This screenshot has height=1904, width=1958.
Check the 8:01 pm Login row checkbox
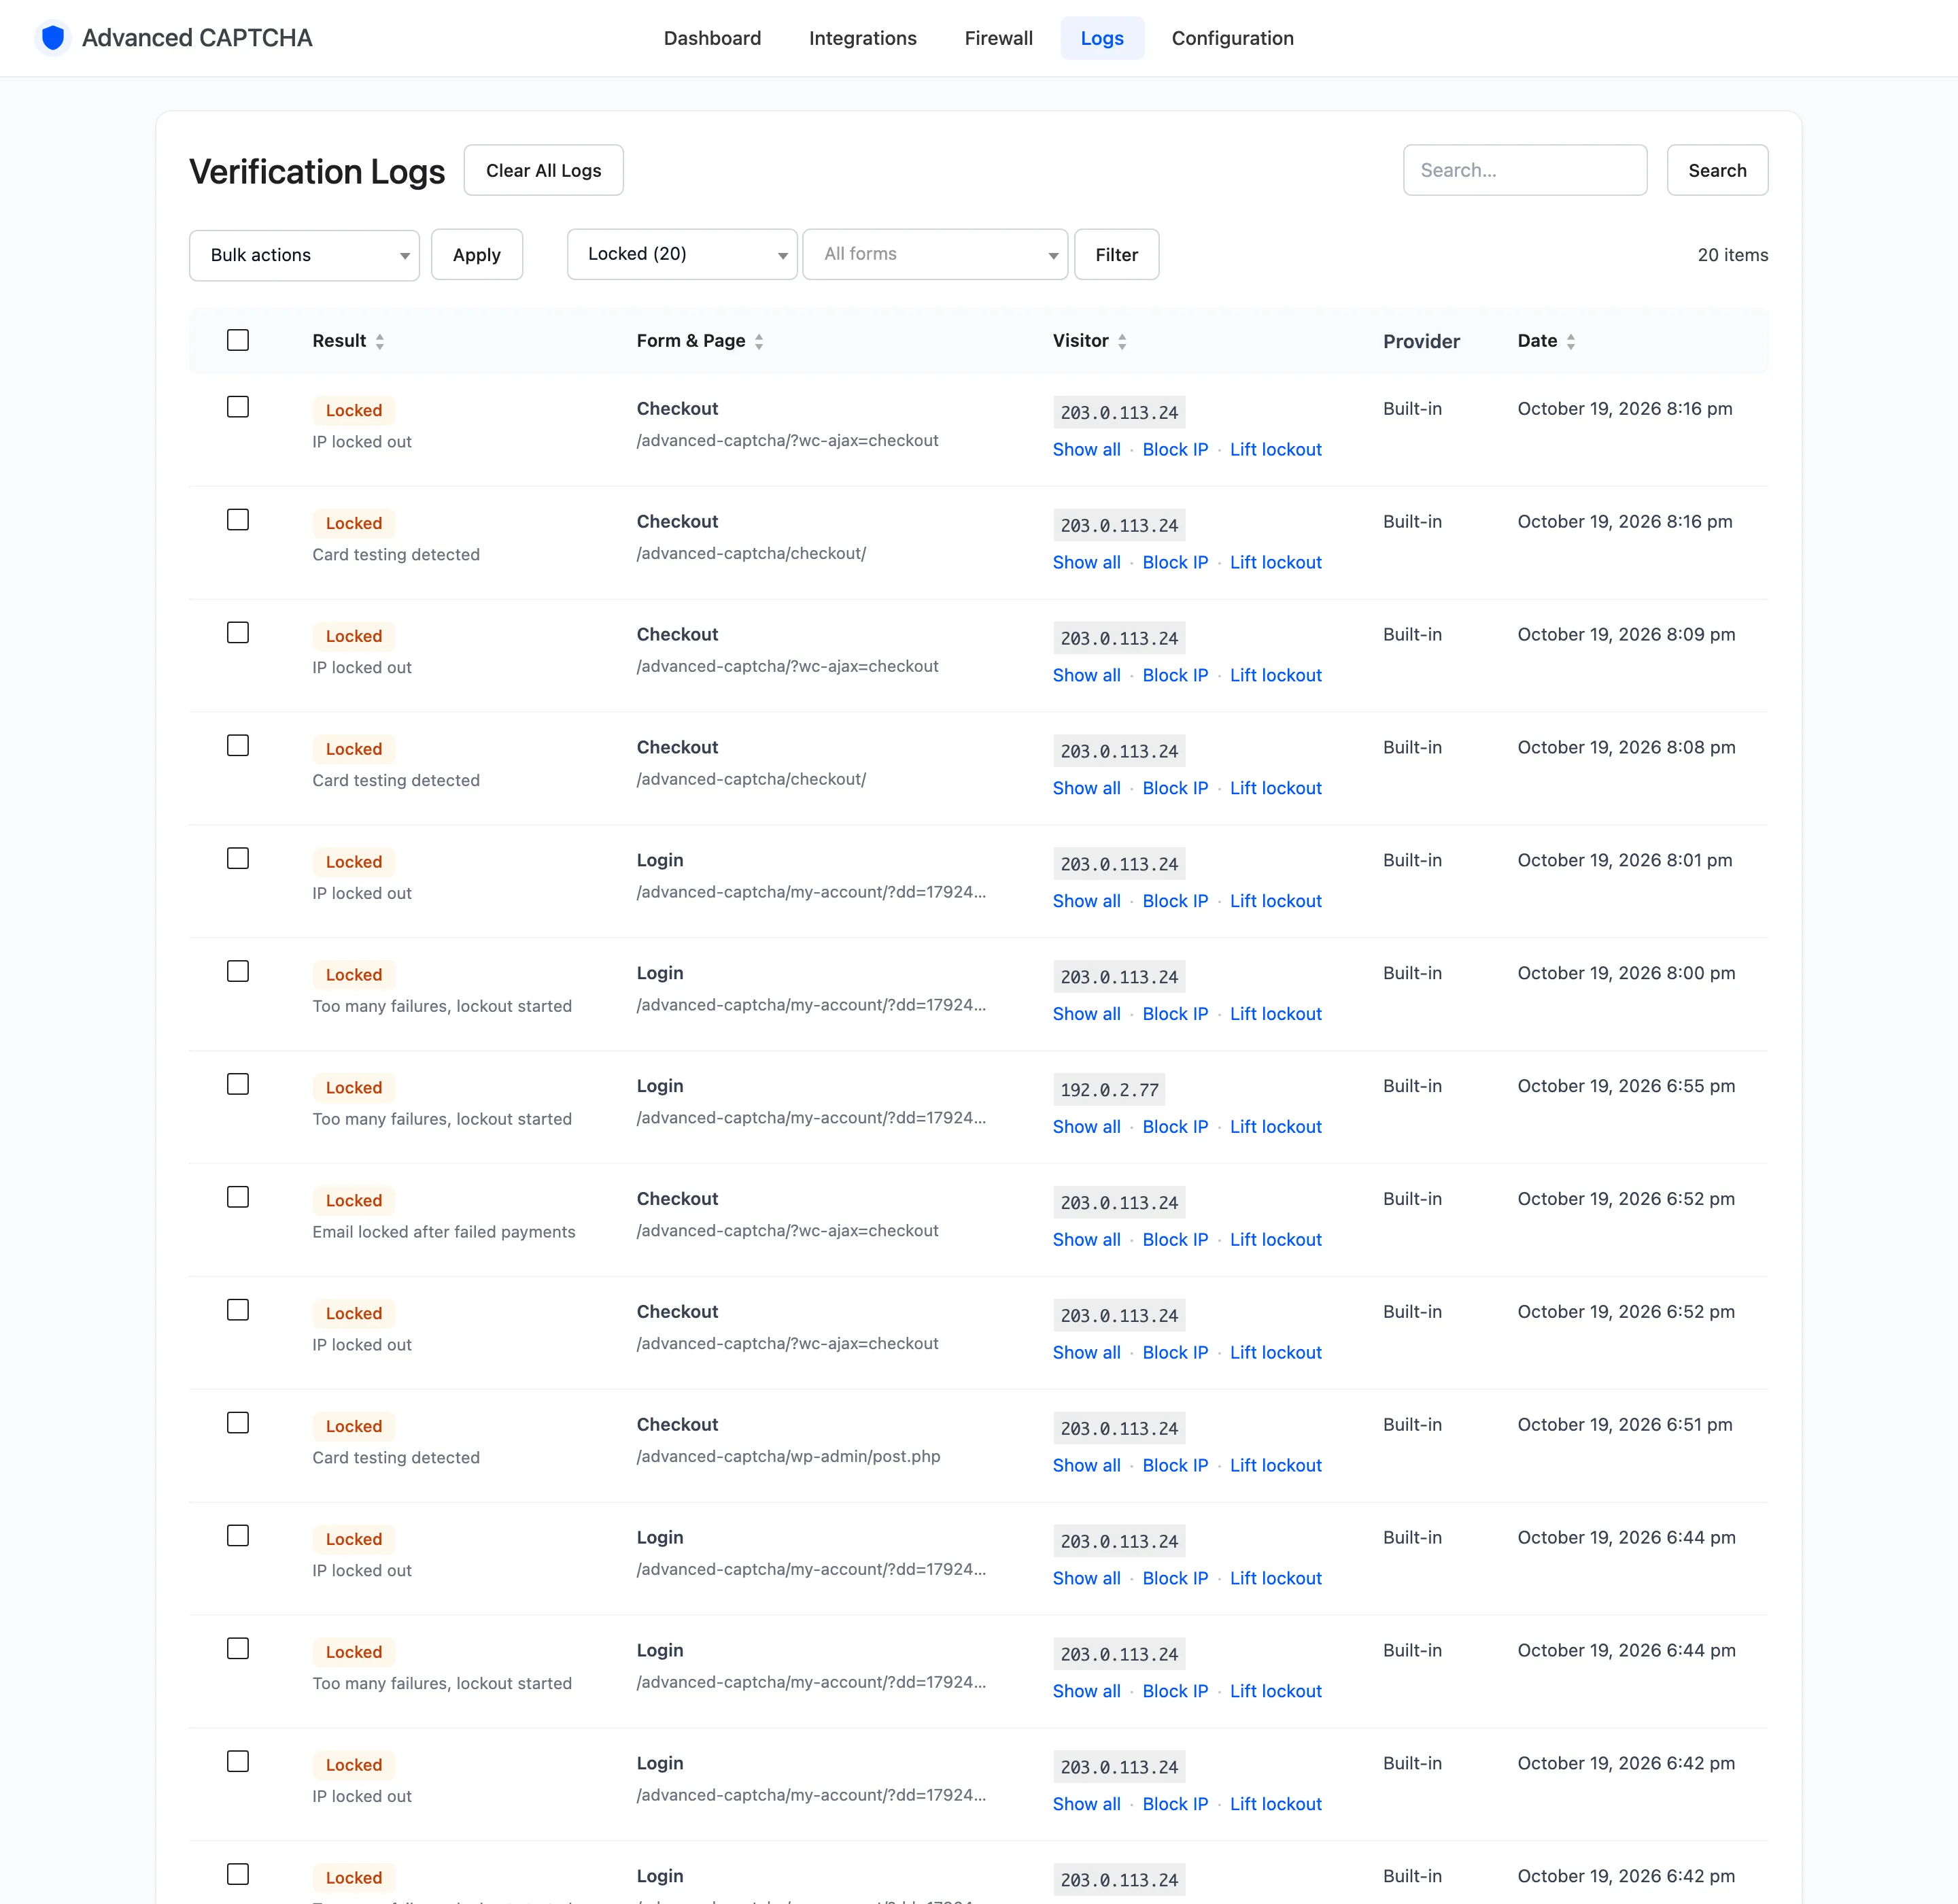tap(238, 859)
